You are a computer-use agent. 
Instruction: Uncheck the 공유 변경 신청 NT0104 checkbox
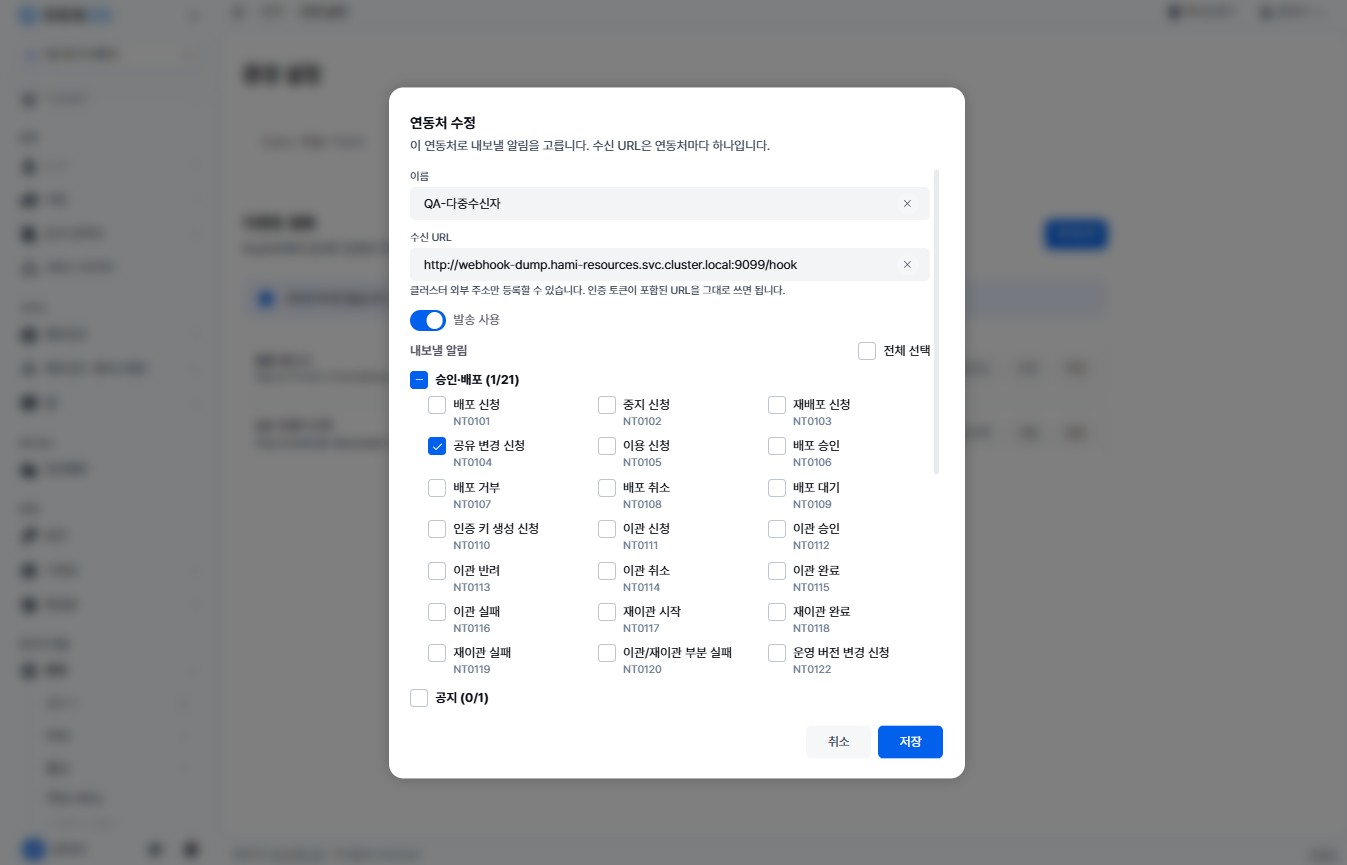click(437, 446)
